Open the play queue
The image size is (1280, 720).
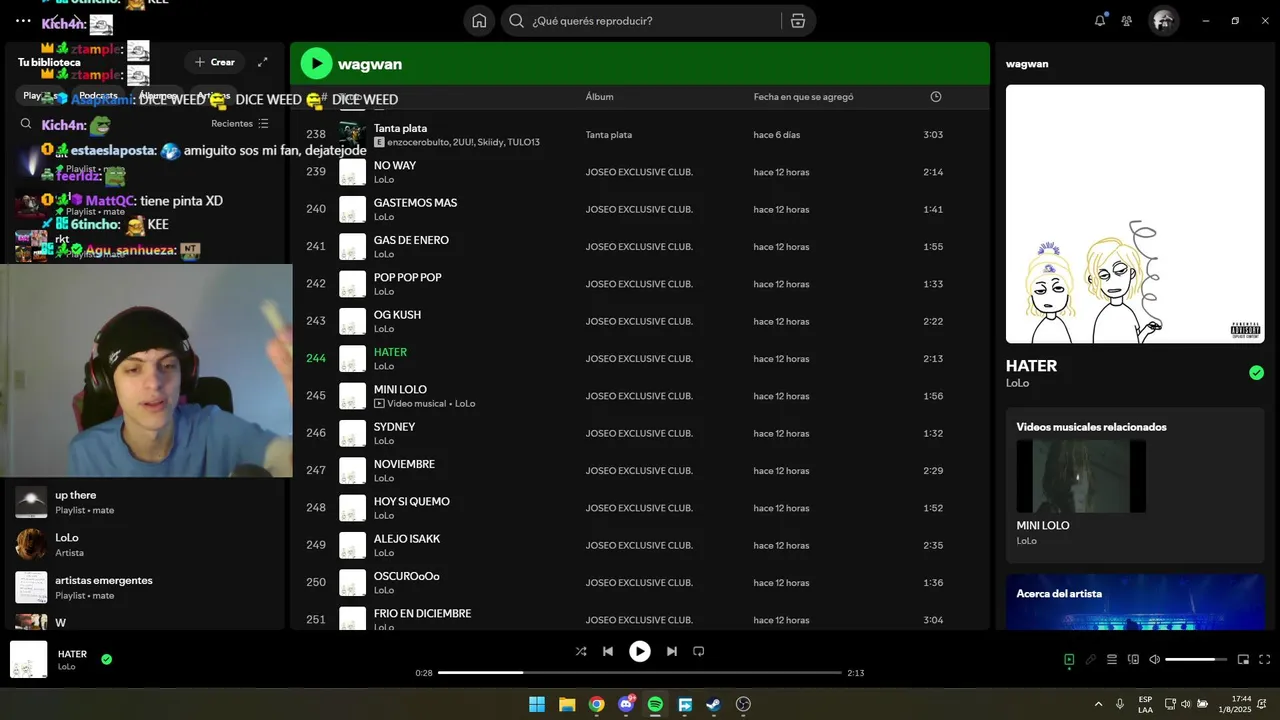coord(1112,659)
